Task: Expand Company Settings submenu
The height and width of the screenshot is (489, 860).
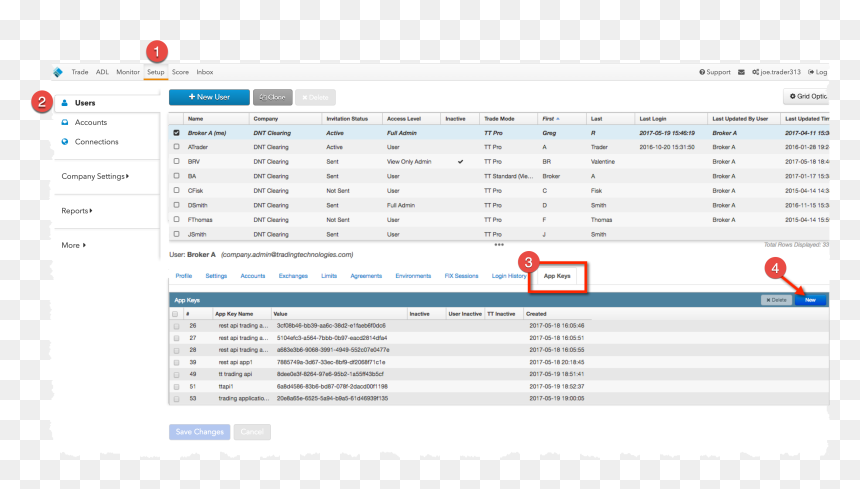Action: [x=95, y=176]
